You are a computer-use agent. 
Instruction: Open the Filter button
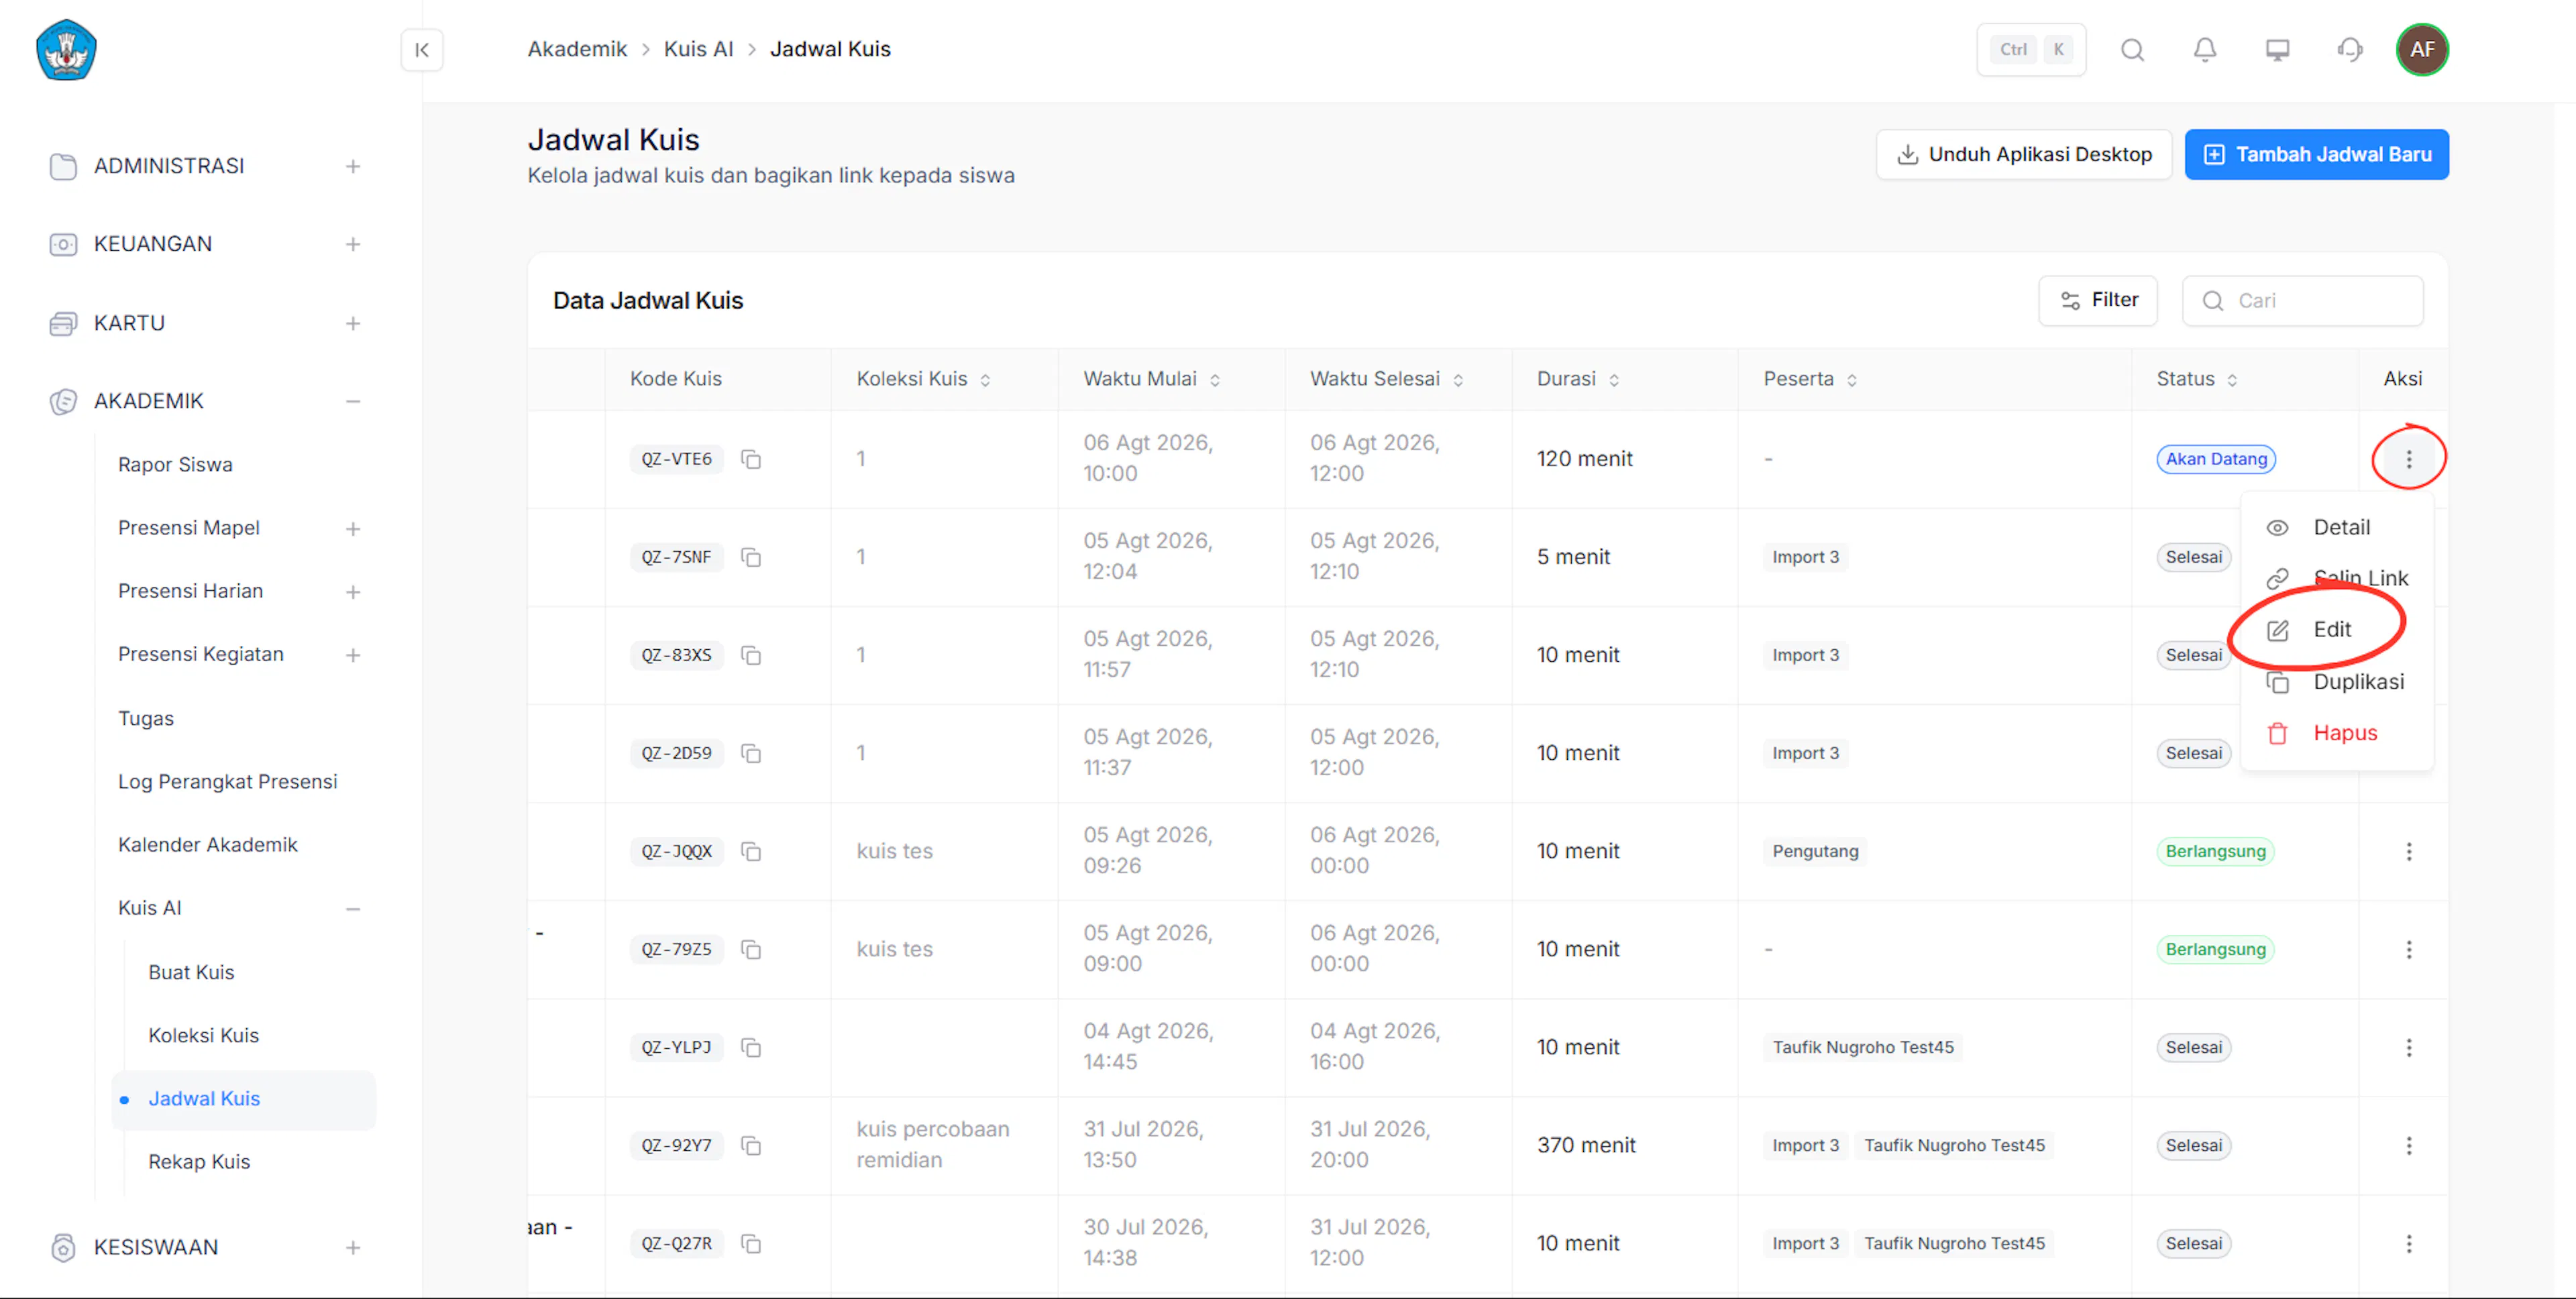pyautogui.click(x=2098, y=300)
